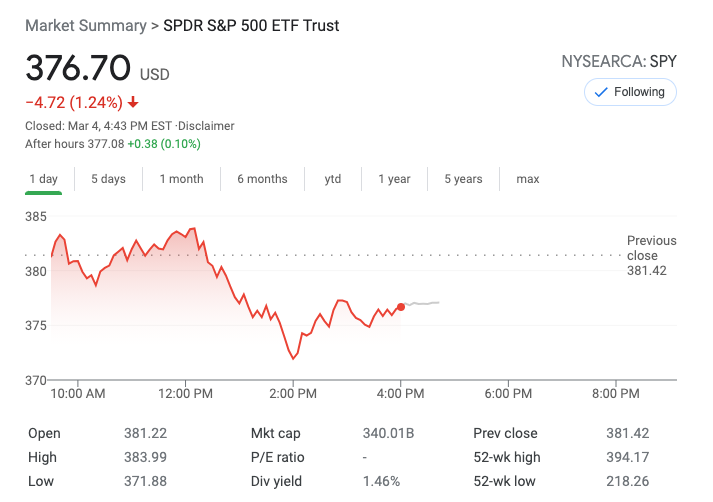Show the 5 years price history
713x502 pixels.
pyautogui.click(x=463, y=179)
